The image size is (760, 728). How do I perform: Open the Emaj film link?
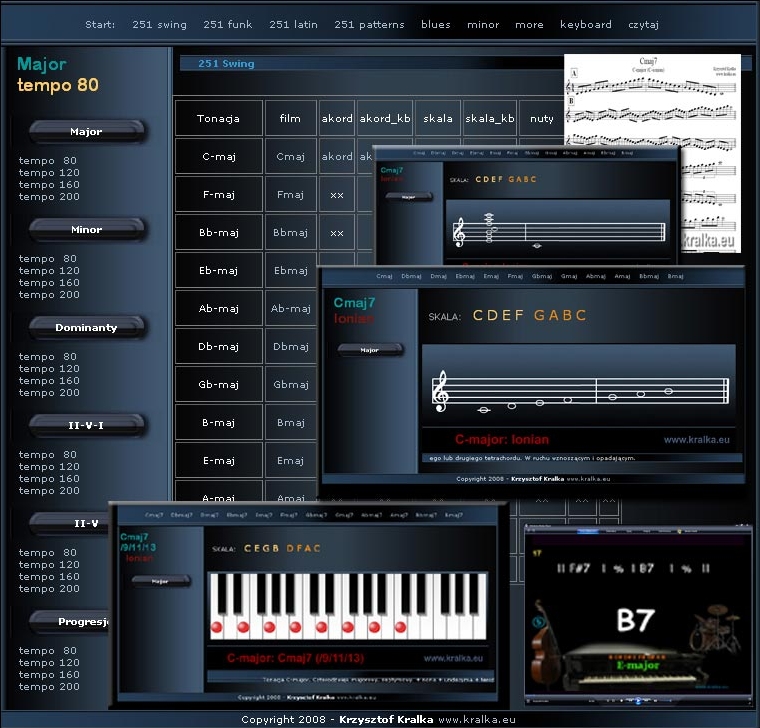290,460
